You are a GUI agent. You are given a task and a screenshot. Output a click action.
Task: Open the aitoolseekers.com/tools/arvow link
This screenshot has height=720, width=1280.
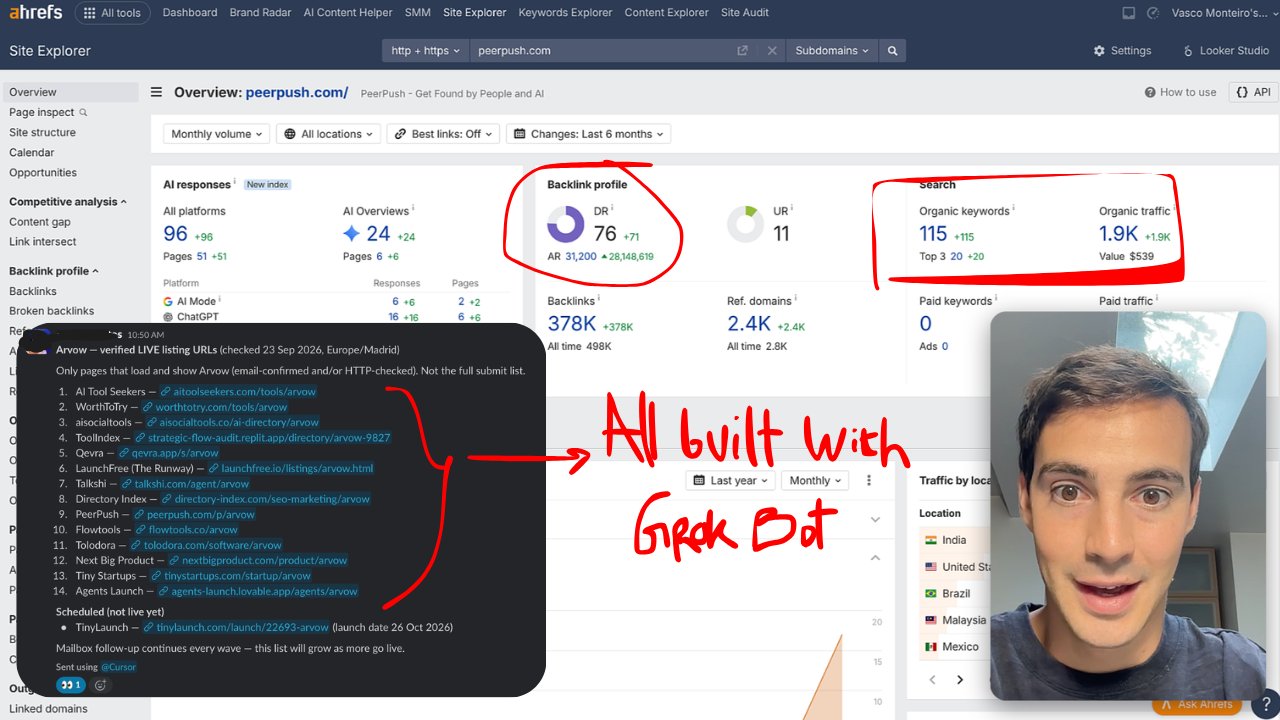(245, 392)
